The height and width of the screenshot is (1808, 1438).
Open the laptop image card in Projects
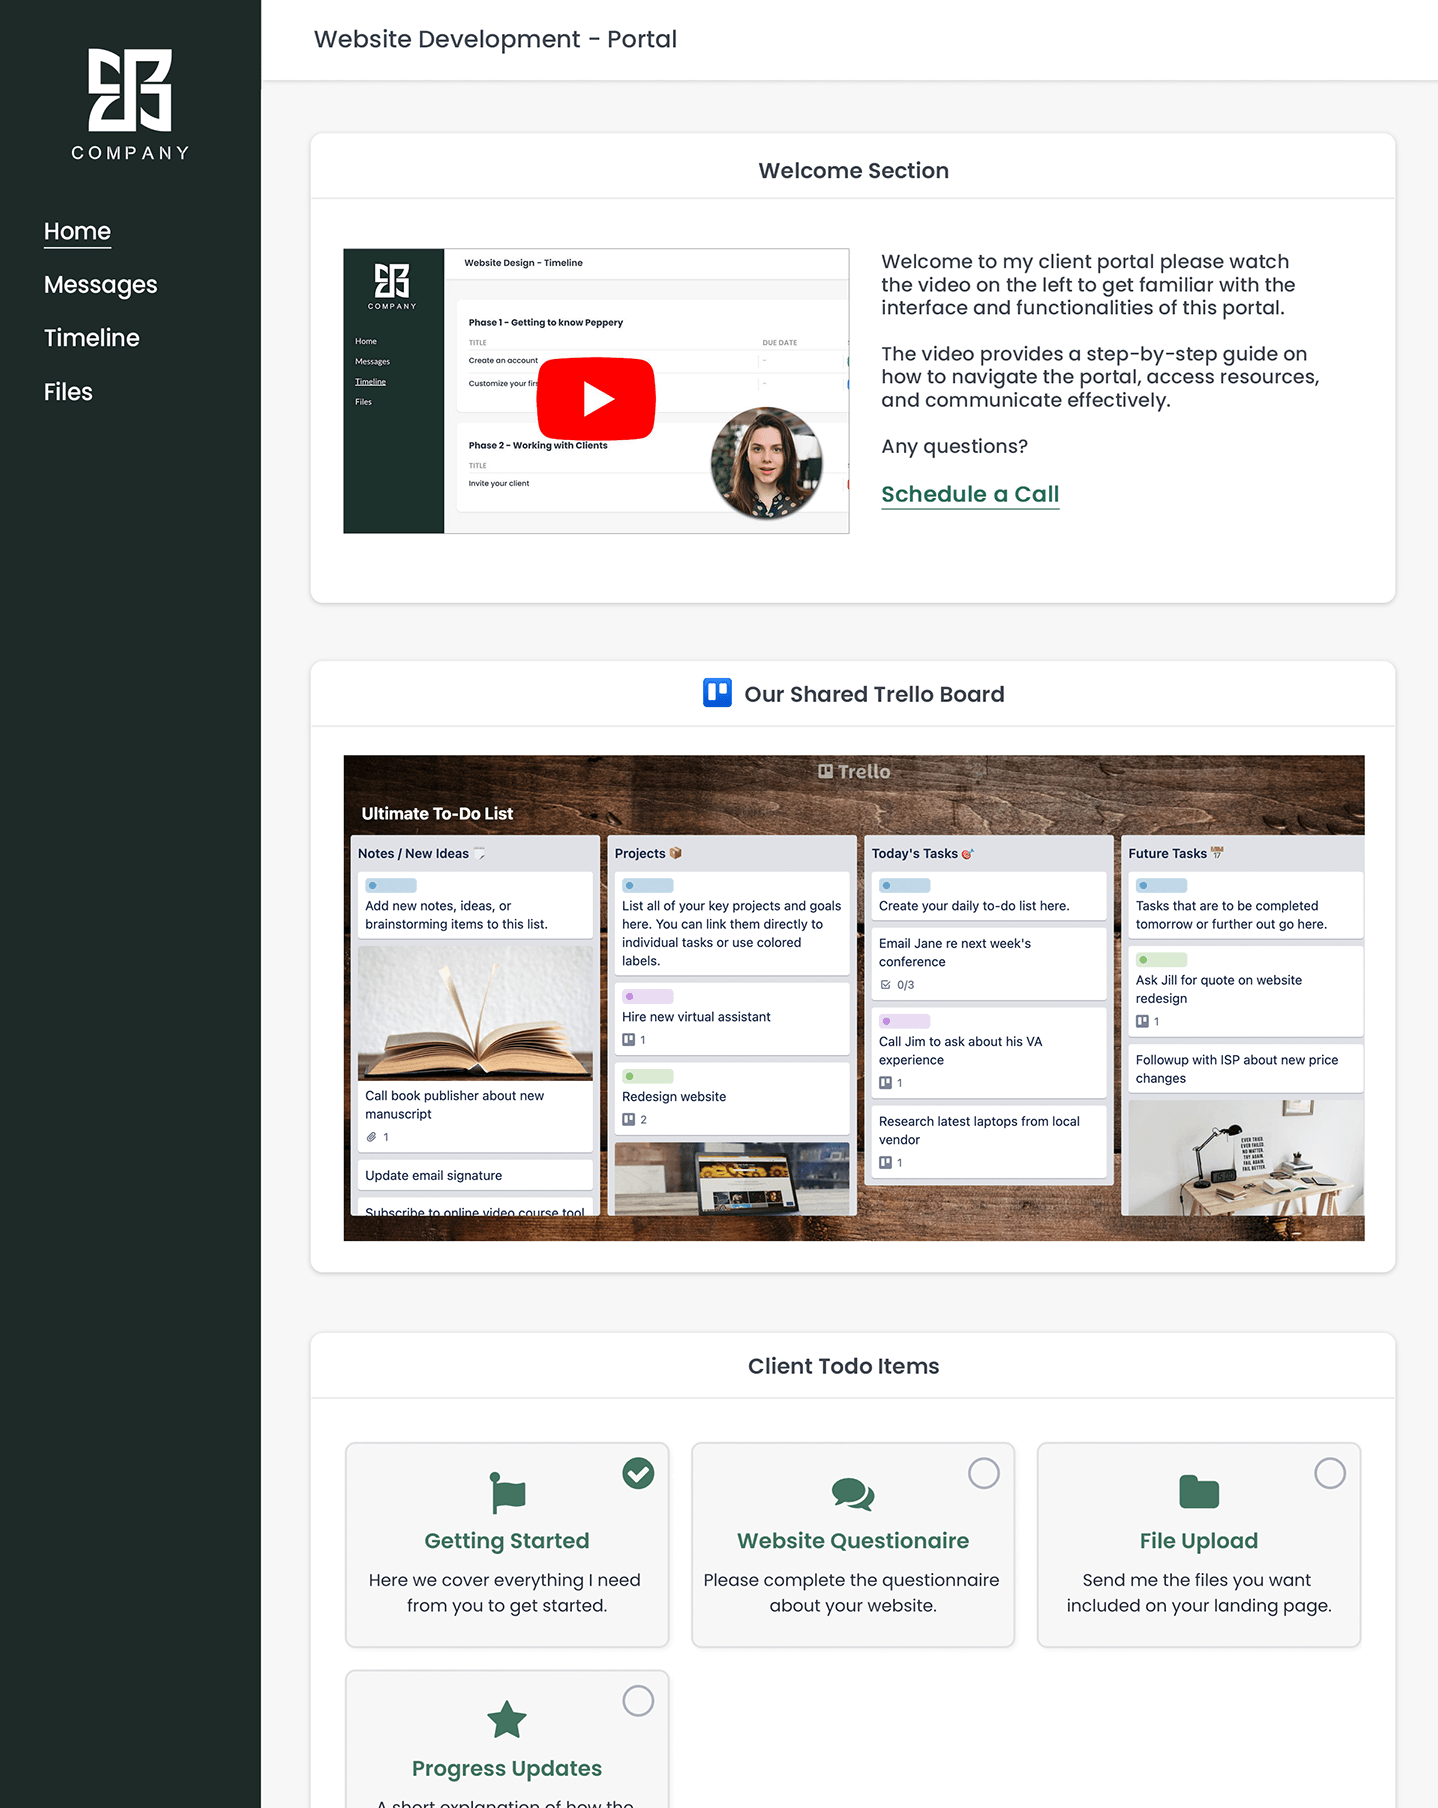click(731, 1179)
